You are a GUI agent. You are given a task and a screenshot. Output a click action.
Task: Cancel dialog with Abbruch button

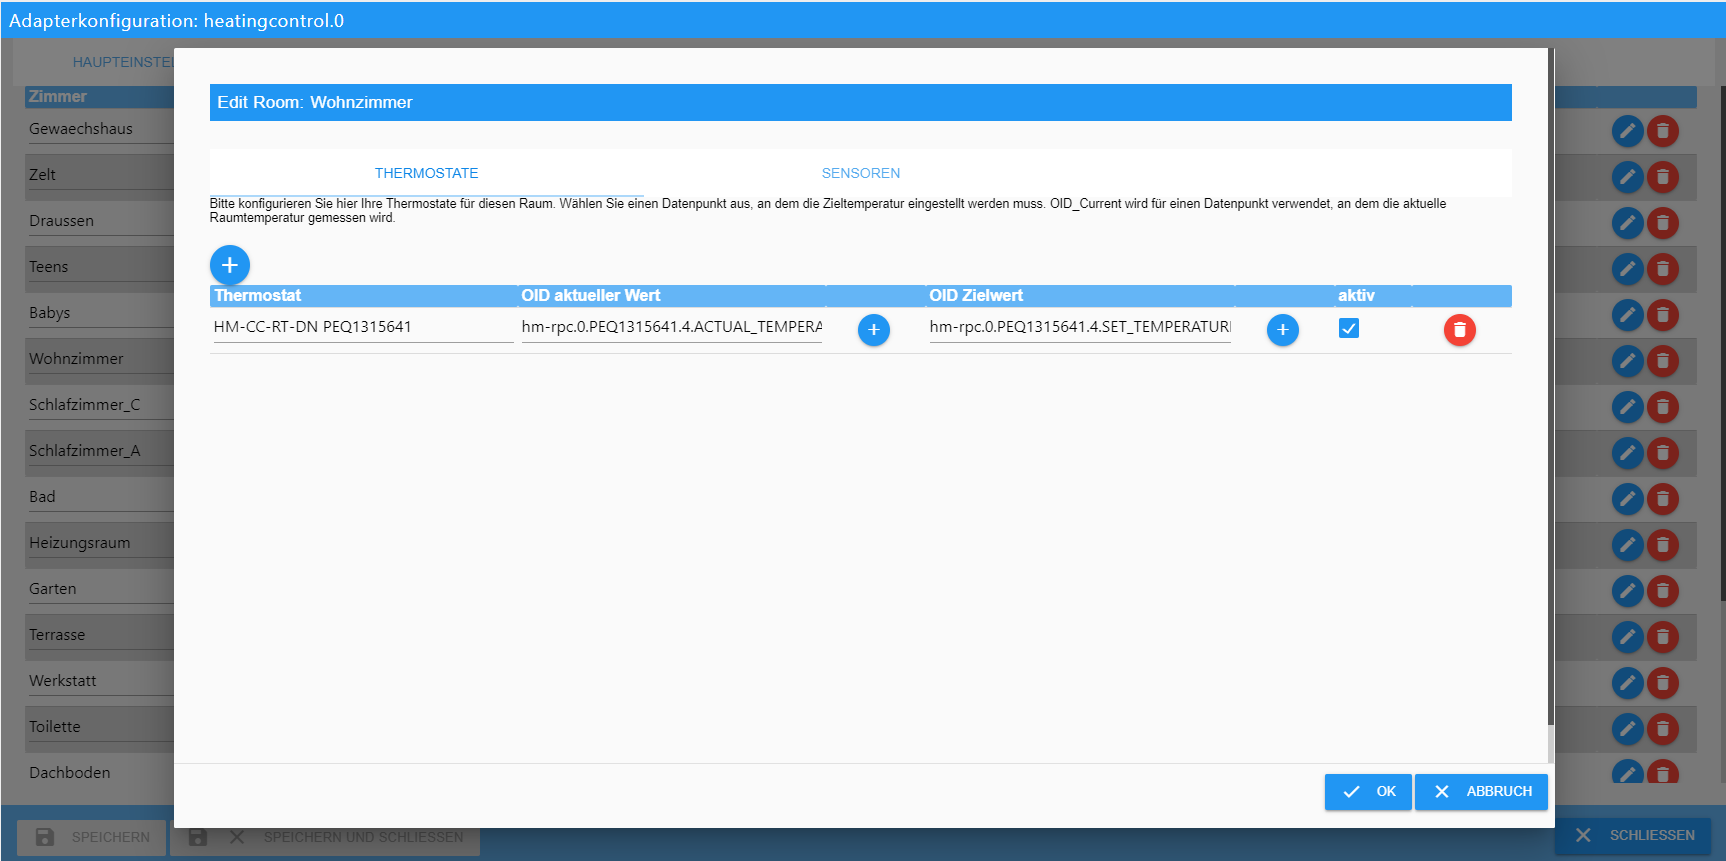[1481, 791]
